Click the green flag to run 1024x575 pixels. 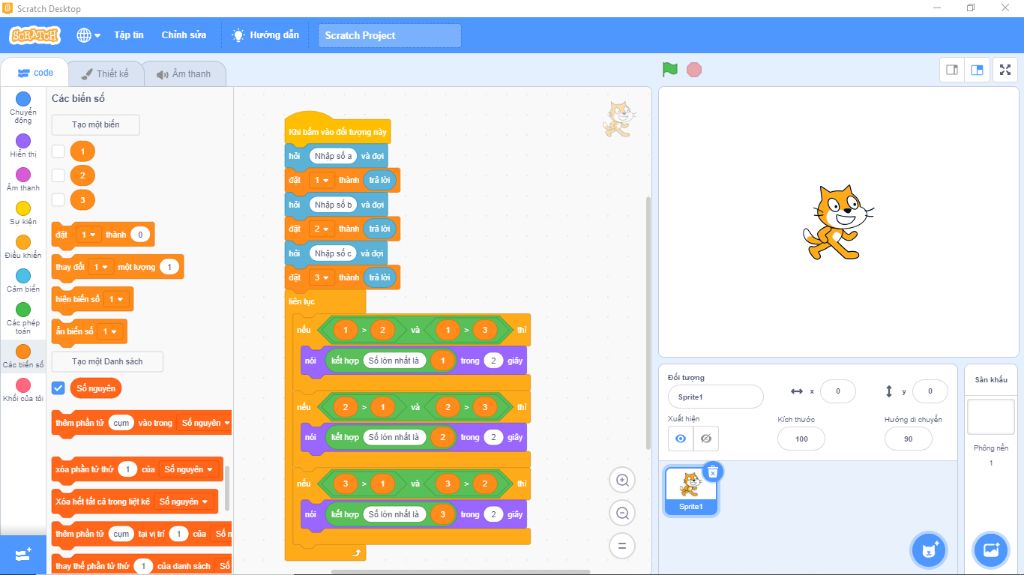(669, 69)
